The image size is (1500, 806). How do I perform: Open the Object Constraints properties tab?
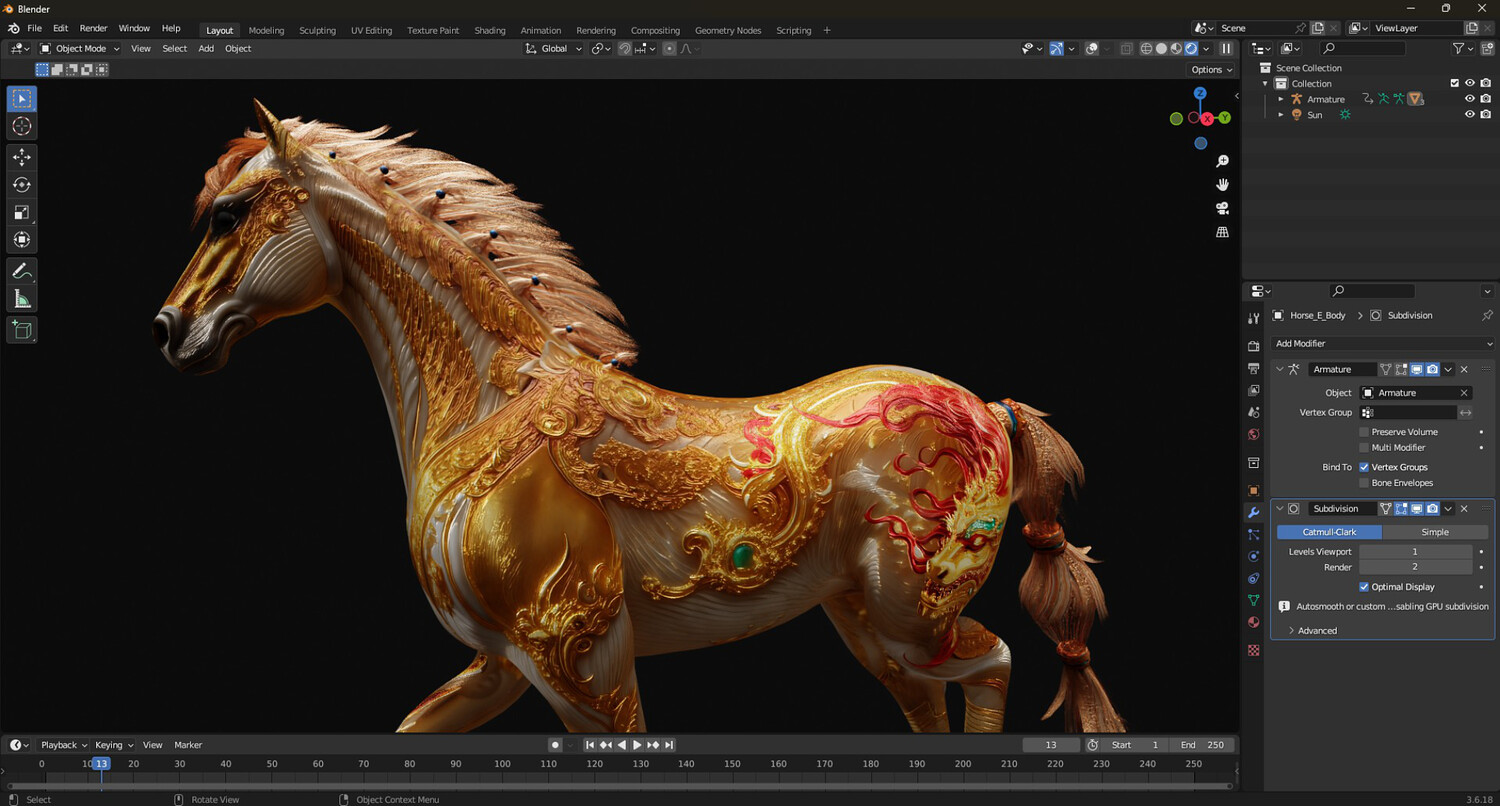(x=1254, y=578)
